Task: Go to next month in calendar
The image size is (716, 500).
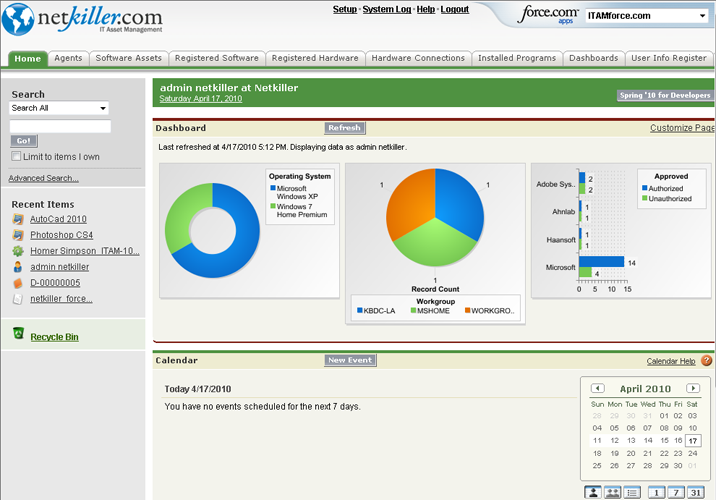Action: point(693,388)
